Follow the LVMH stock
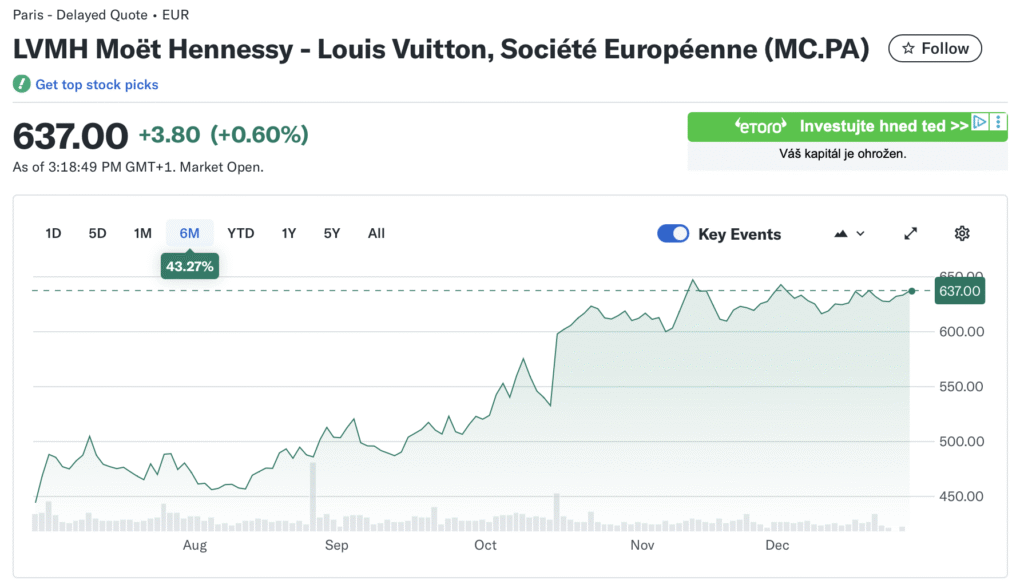 click(935, 48)
